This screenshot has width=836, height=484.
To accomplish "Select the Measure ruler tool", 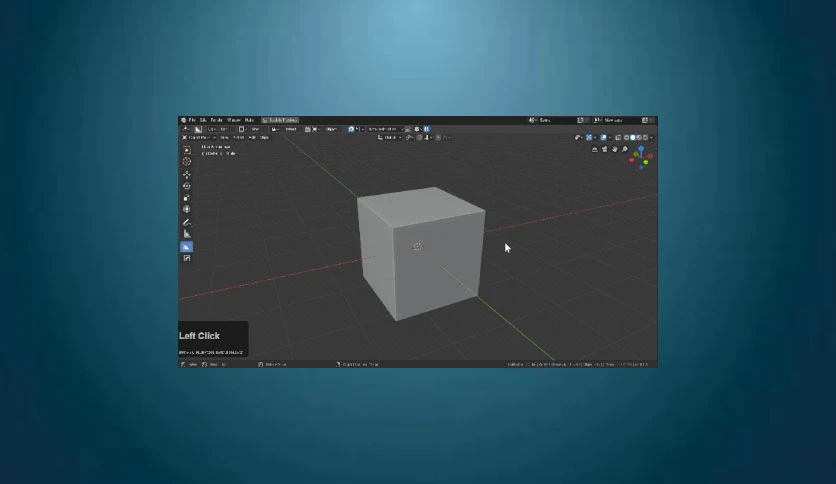I will pyautogui.click(x=187, y=234).
